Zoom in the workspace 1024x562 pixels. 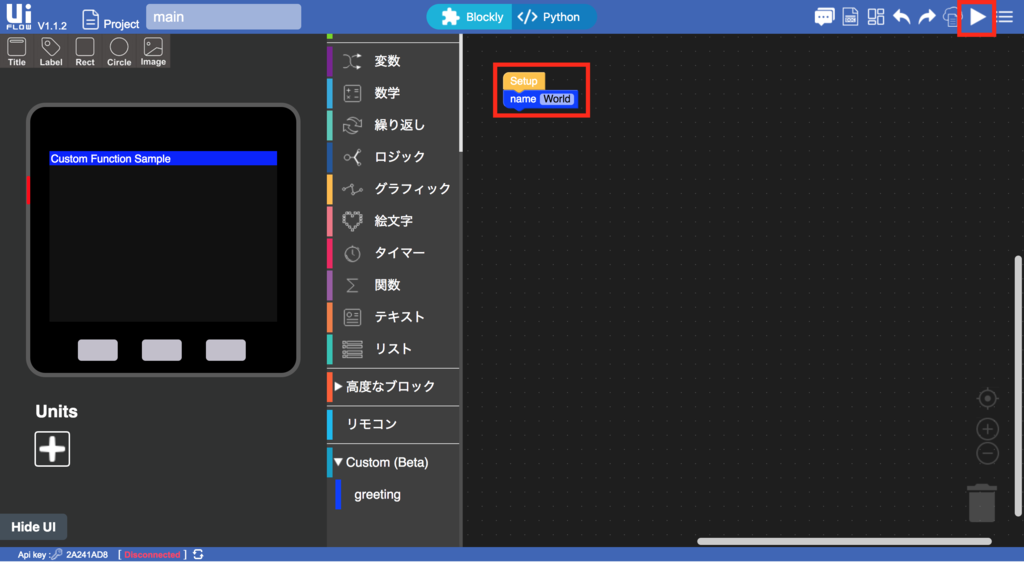[x=987, y=429]
